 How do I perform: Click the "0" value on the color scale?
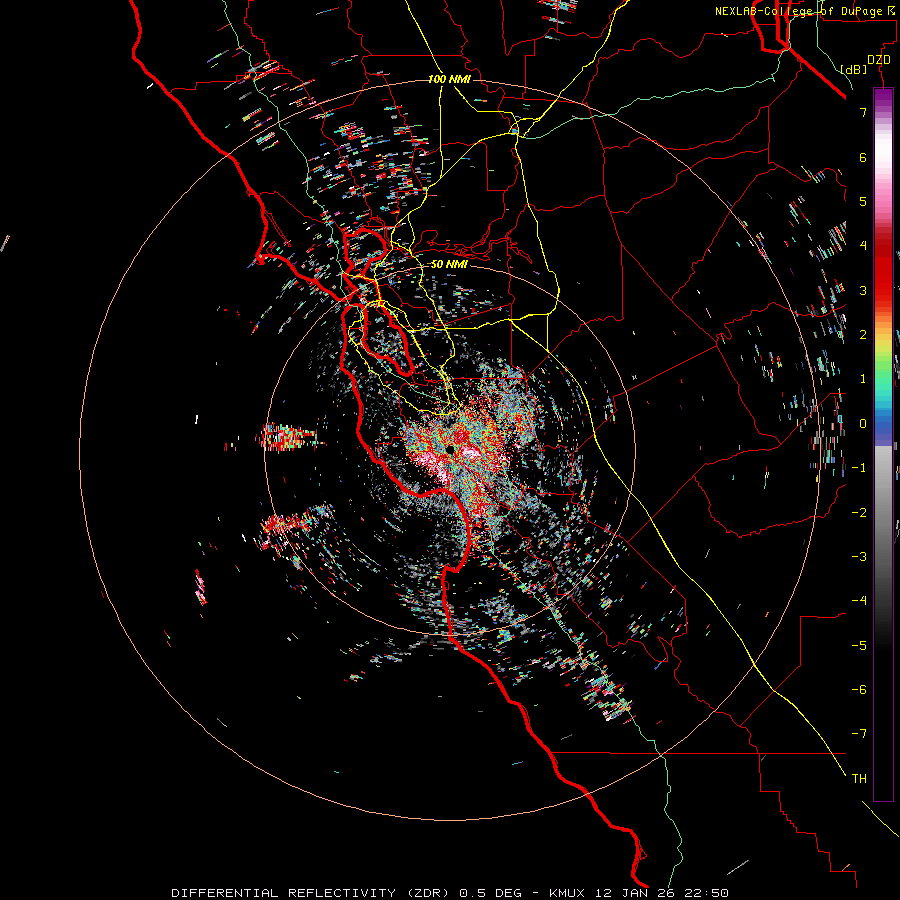(x=863, y=424)
